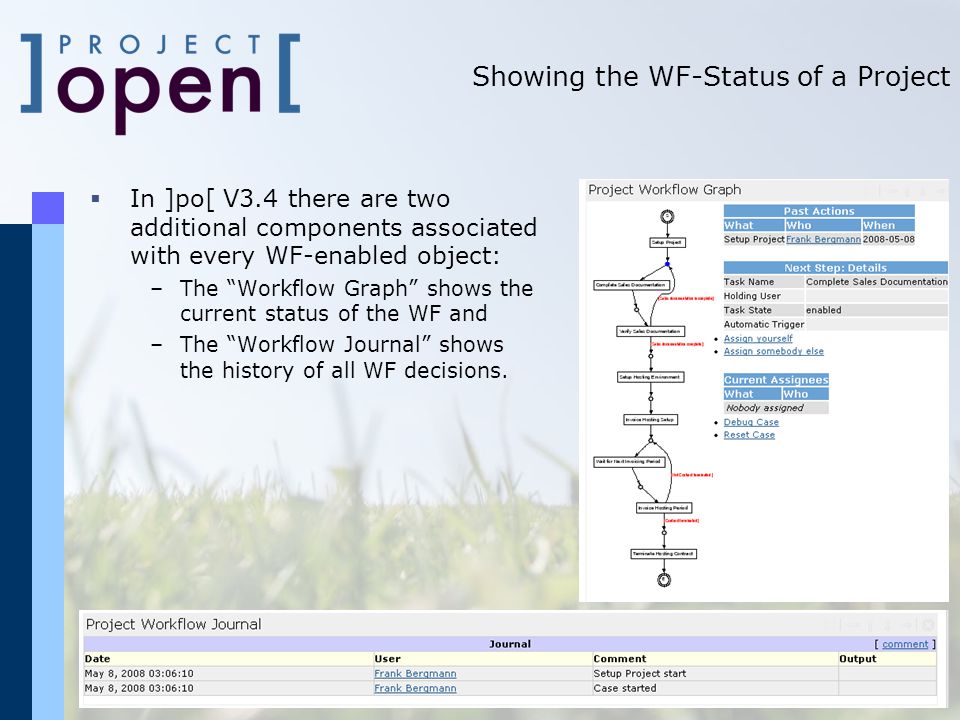The image size is (960, 720).
Task: Select the Verify Sales Documentation graph node
Action: pyautogui.click(x=650, y=331)
